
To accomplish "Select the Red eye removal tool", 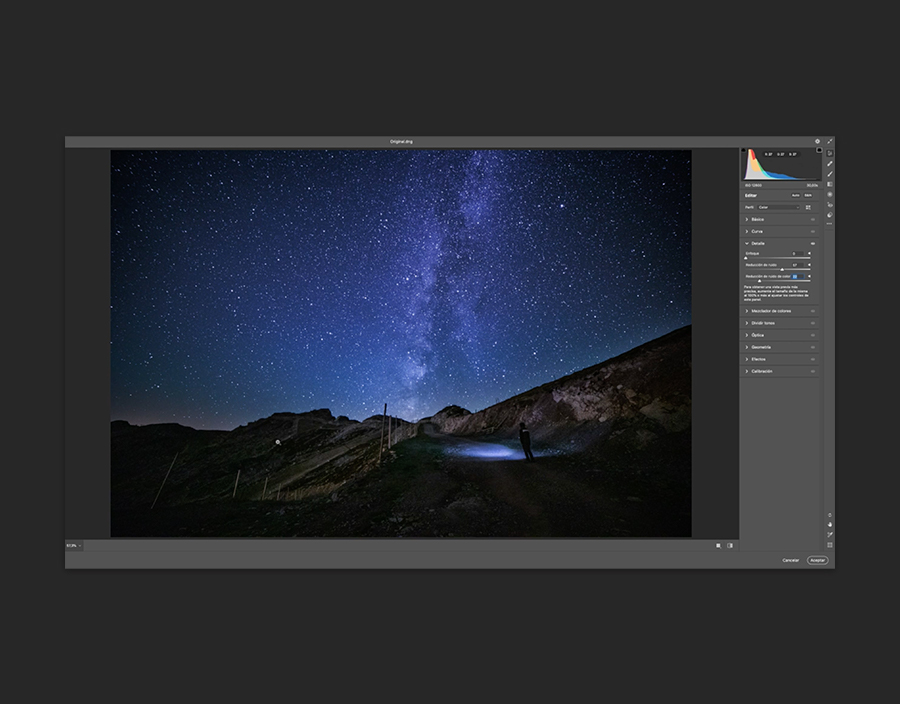I will click(830, 205).
